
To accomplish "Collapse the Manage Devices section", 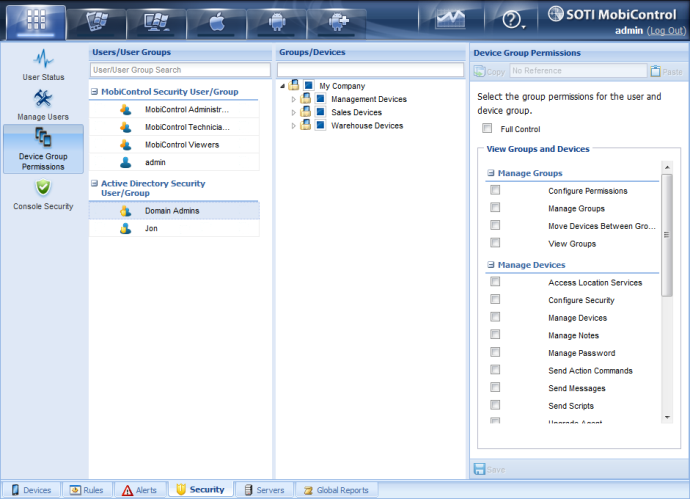I will pos(491,264).
